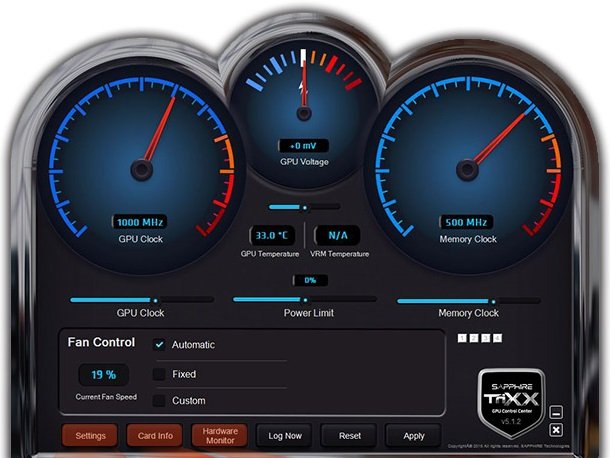
Task: Open the Settings panel
Action: [90, 435]
